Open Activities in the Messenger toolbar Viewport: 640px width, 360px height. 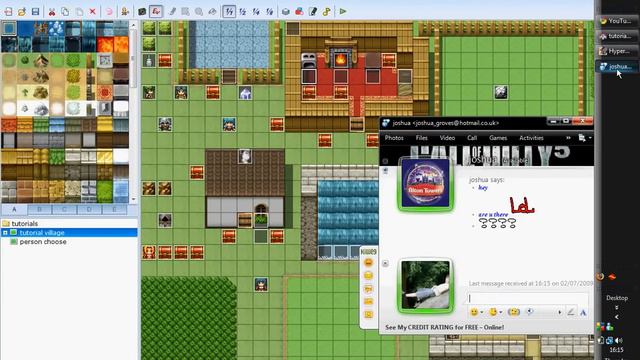pos(531,138)
